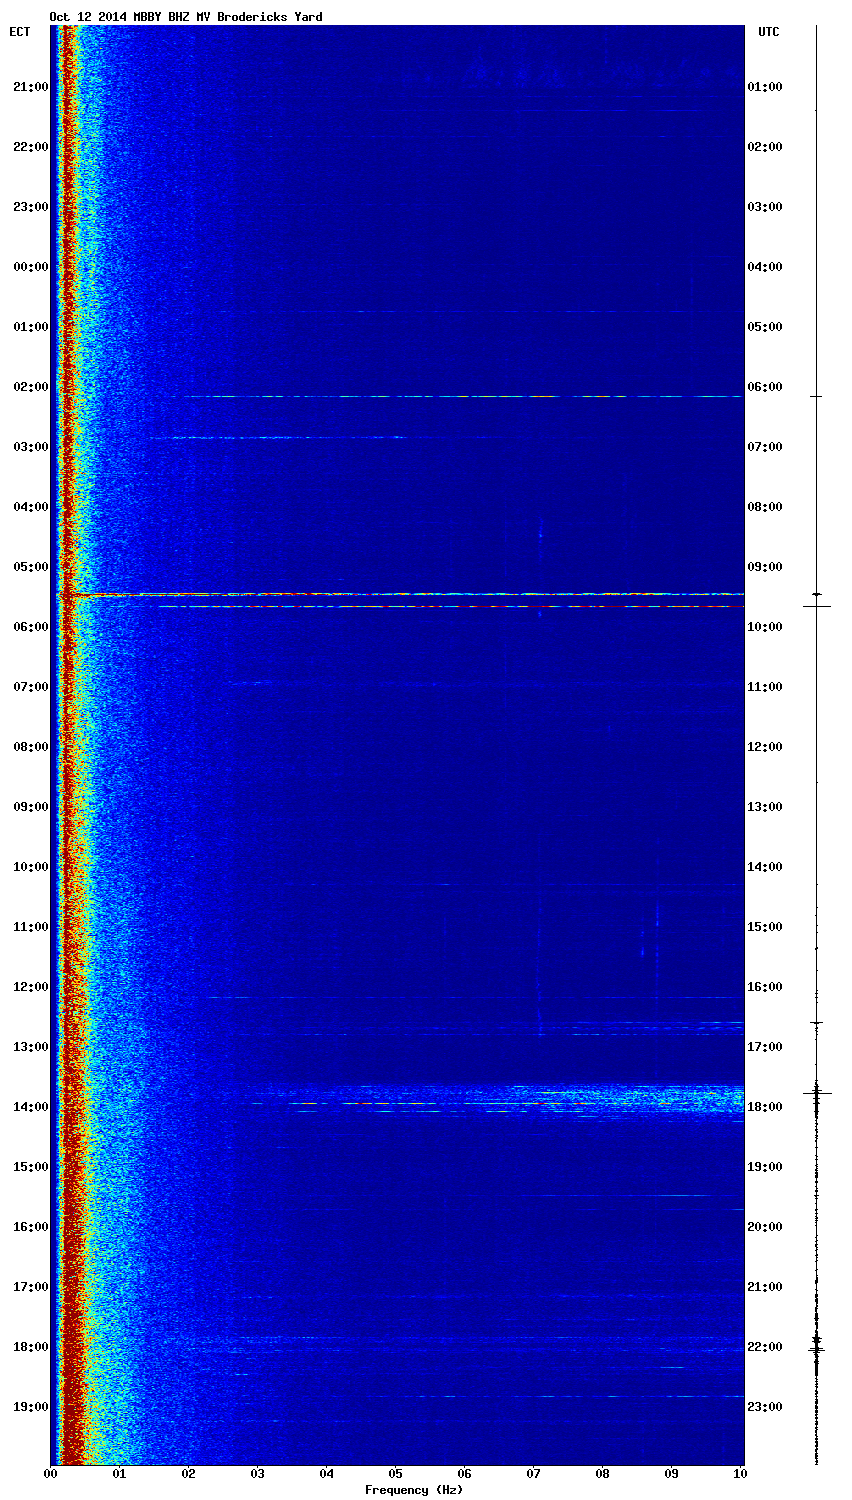Screen dimensions: 852x1500
Task: Click the 01:00 label on the ECT axis
Action: pos(30,327)
